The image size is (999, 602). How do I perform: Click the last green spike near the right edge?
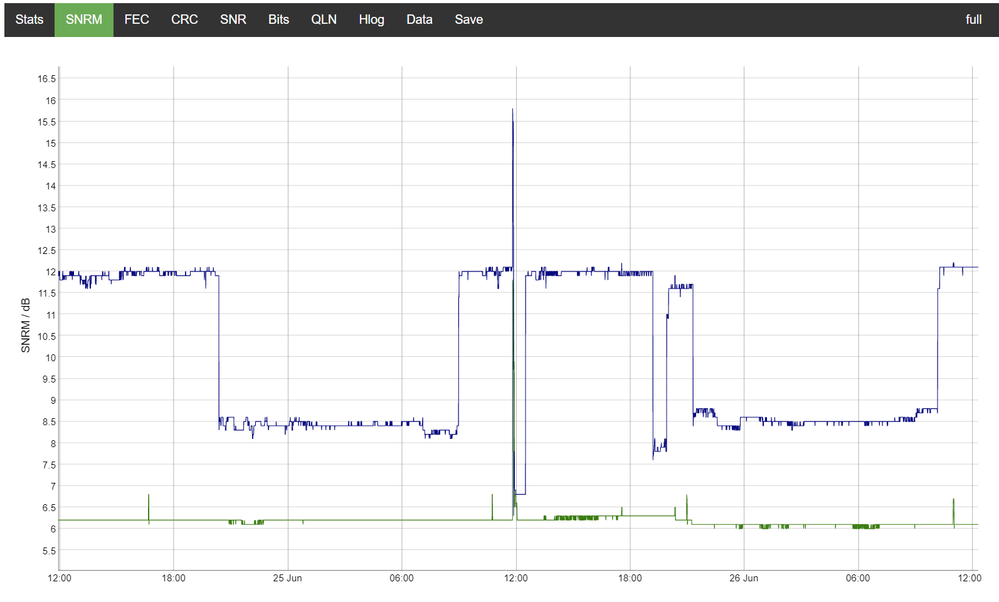tap(954, 501)
